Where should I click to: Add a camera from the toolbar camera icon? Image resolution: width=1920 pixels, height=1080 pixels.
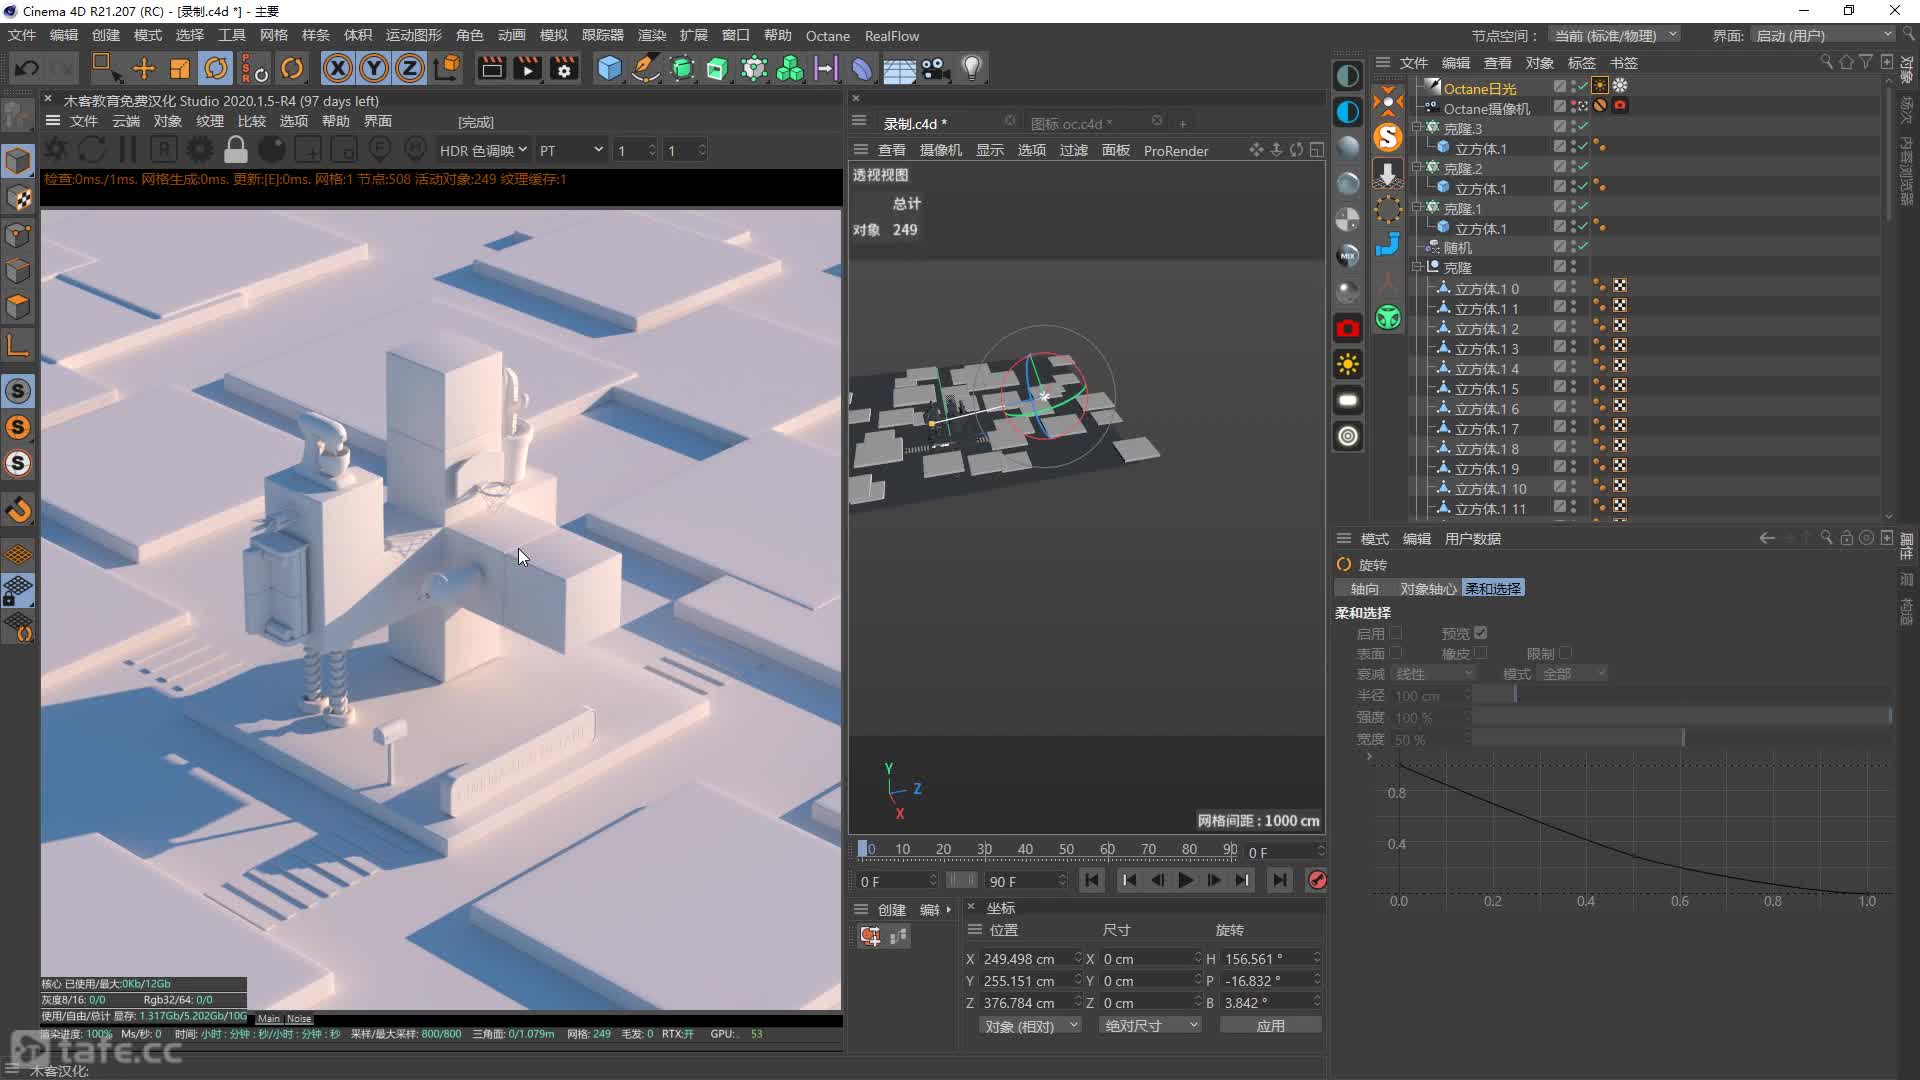[935, 68]
